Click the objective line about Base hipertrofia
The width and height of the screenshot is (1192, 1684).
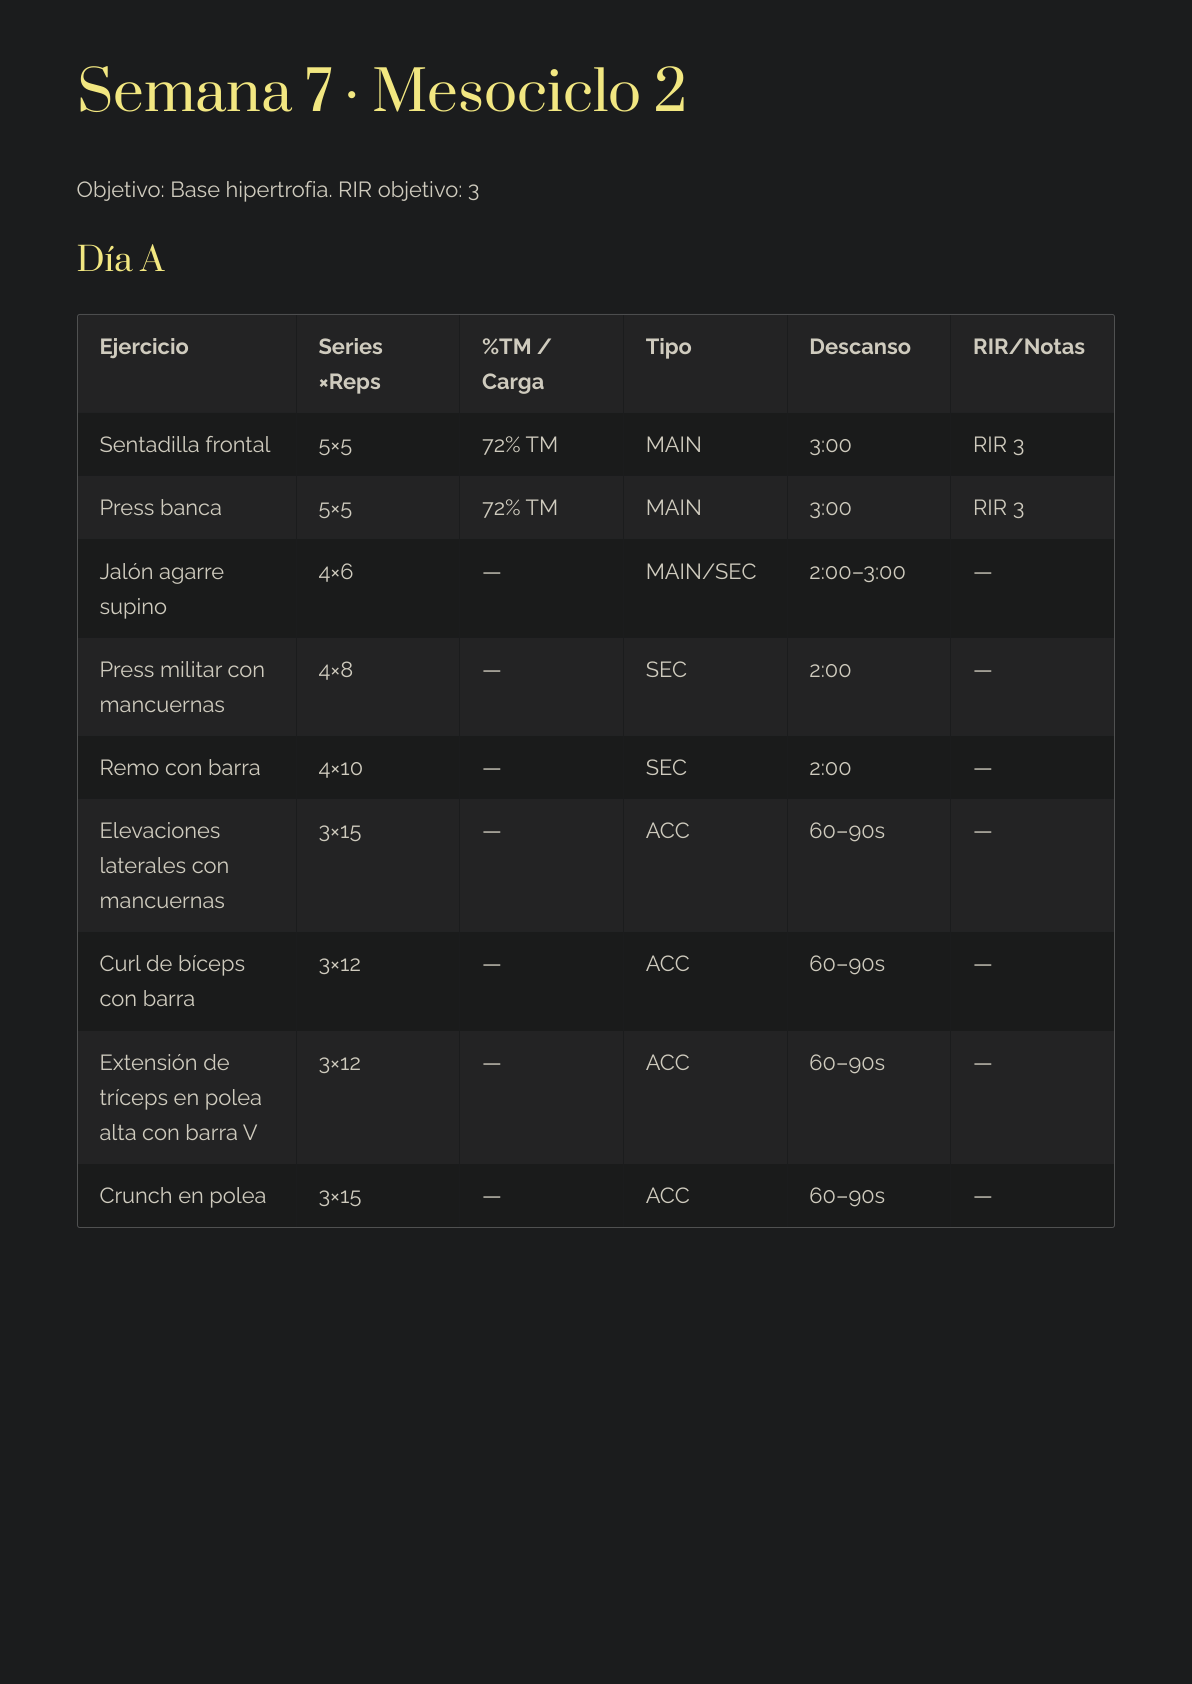(278, 190)
